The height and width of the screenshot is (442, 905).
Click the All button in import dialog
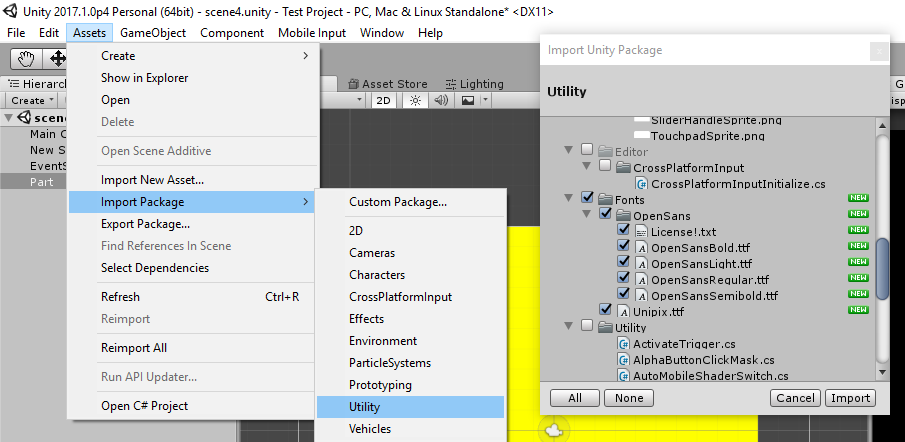[575, 398]
